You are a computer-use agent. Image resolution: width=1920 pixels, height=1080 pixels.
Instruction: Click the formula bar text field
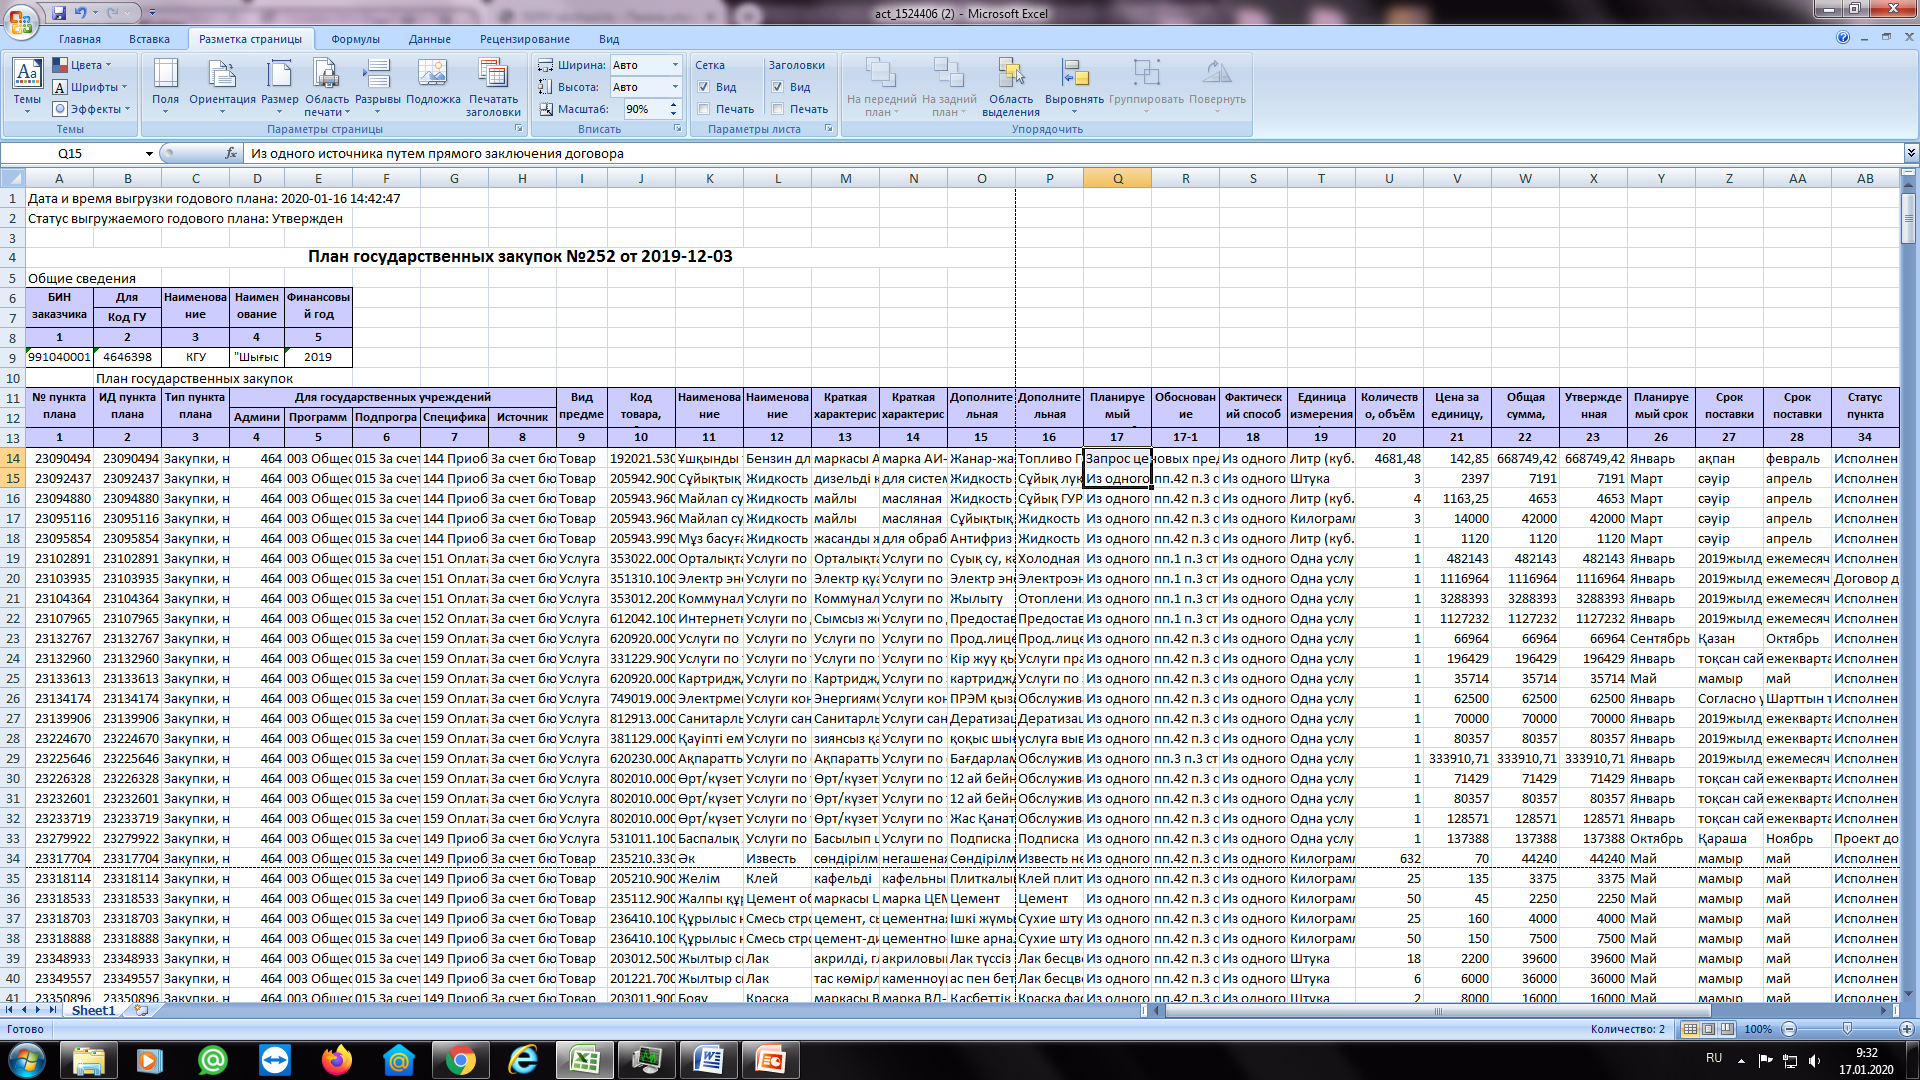pos(1073,153)
